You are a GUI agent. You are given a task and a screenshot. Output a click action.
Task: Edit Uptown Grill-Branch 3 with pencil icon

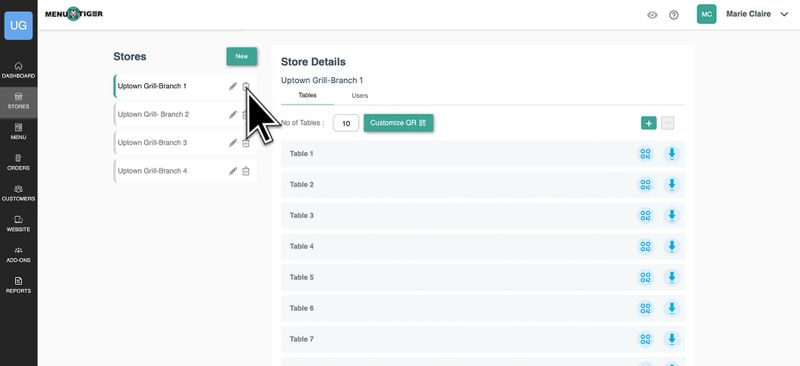tap(233, 143)
